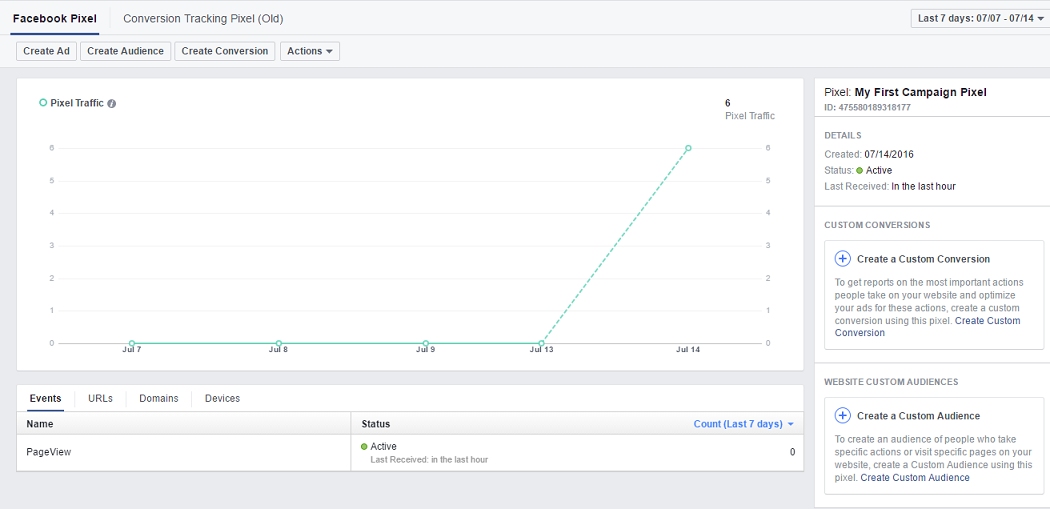Click the Jul 13 axis label
1050x509 pixels.
(540, 350)
